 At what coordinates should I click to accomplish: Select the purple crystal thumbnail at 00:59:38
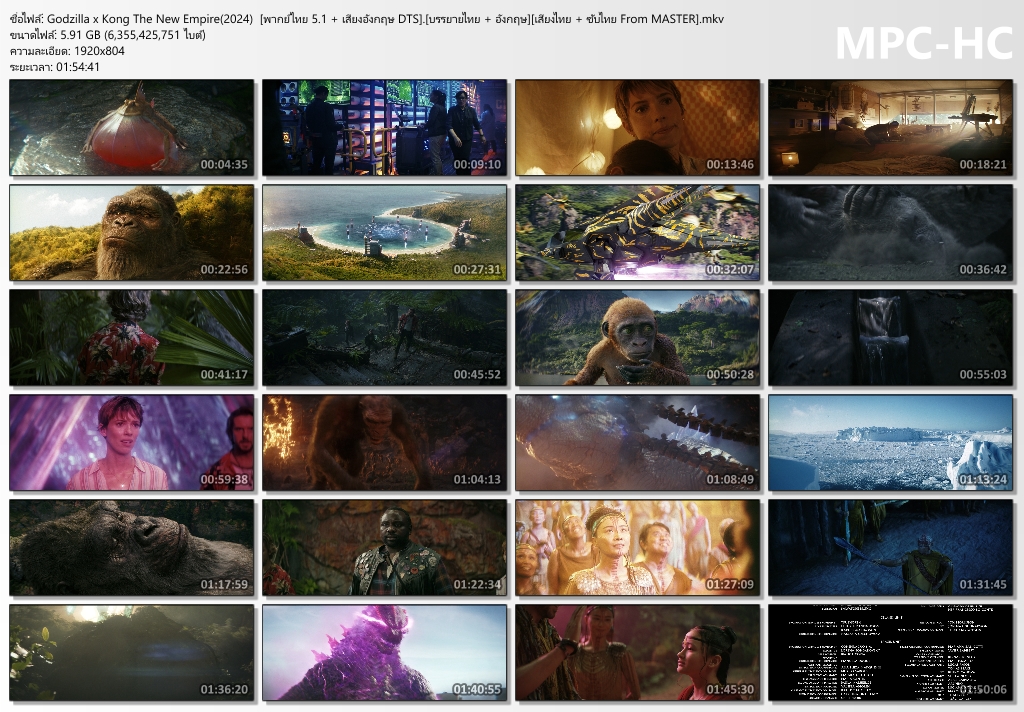pos(132,442)
